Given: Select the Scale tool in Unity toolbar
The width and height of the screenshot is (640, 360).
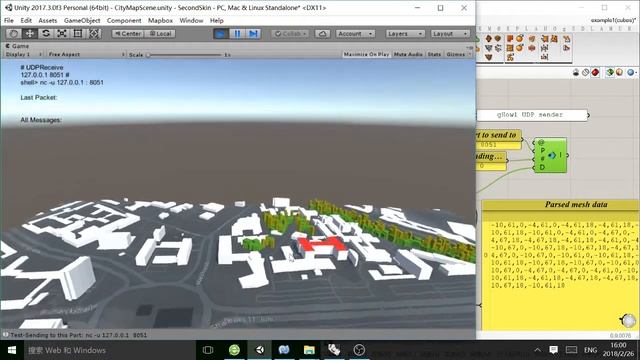Looking at the screenshot, I should pyautogui.click(x=62, y=33).
